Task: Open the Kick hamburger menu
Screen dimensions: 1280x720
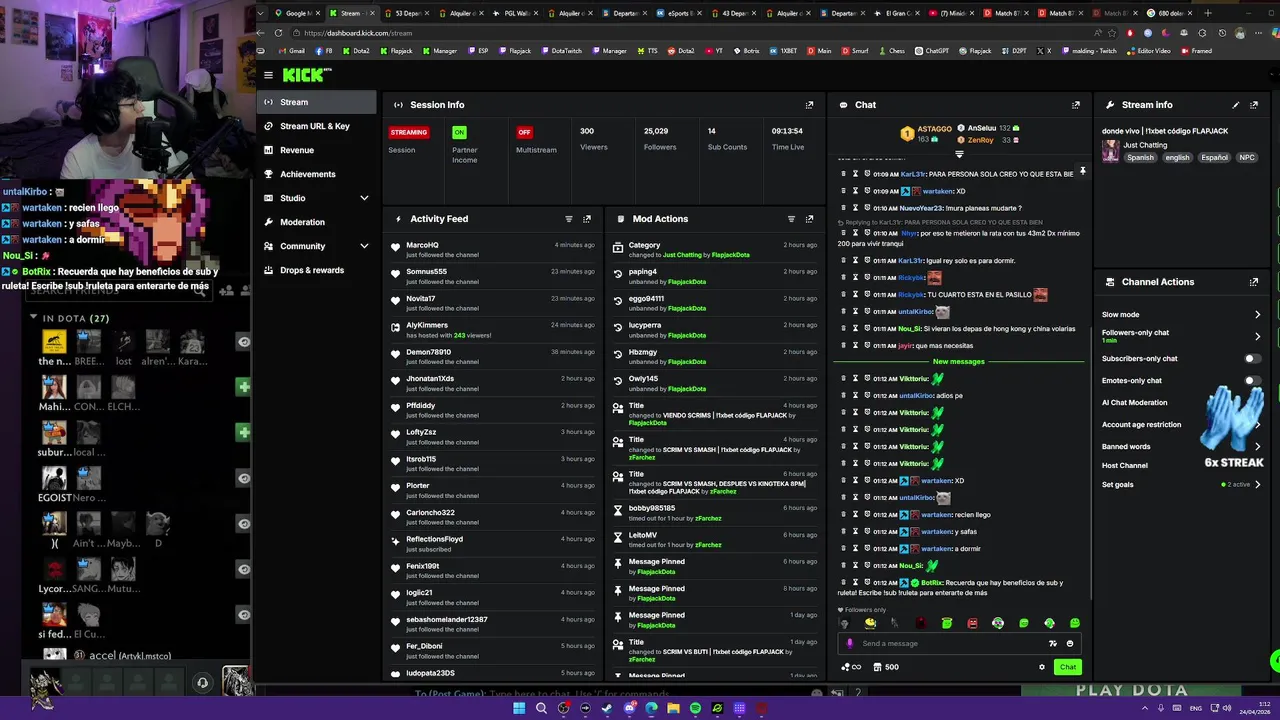Action: tap(268, 75)
